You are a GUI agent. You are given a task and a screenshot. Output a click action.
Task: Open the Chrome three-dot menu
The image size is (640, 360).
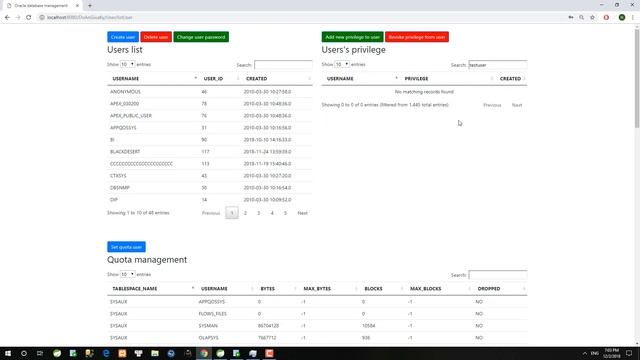[x=633, y=18]
